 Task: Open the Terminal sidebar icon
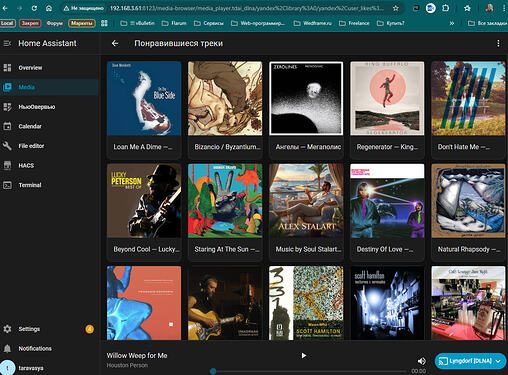7,185
